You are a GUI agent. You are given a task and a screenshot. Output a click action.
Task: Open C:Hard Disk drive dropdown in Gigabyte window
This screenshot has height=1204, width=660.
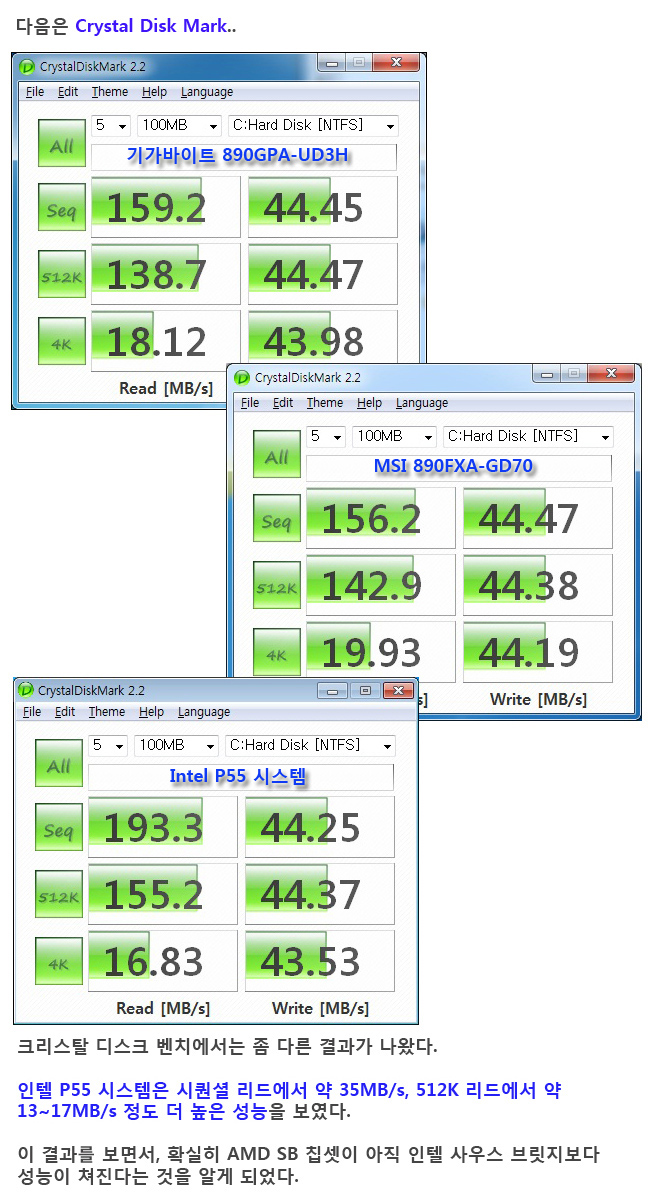[313, 126]
